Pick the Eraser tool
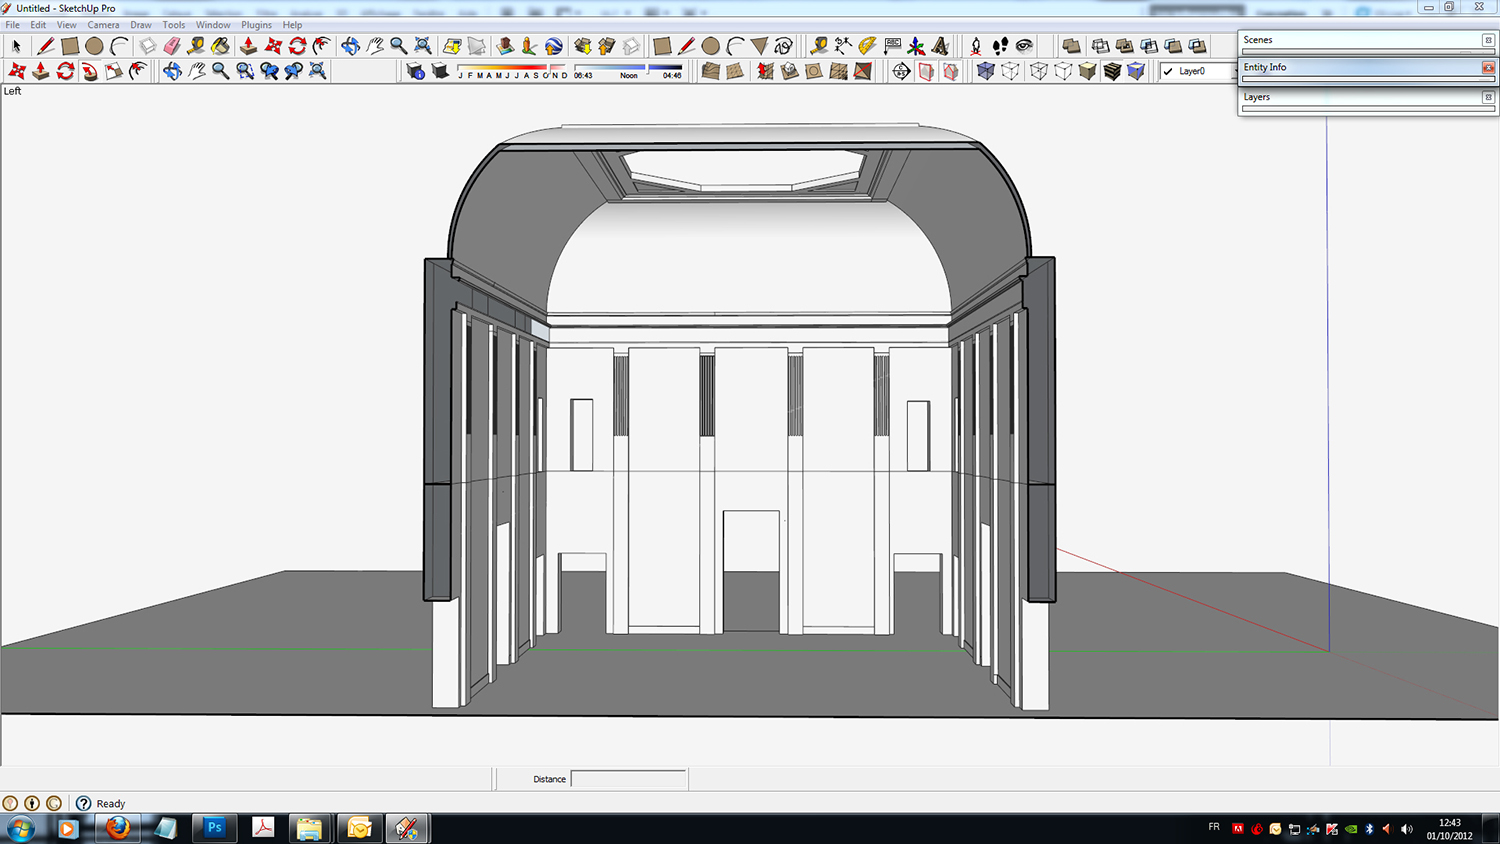The image size is (1500, 844). (171, 46)
